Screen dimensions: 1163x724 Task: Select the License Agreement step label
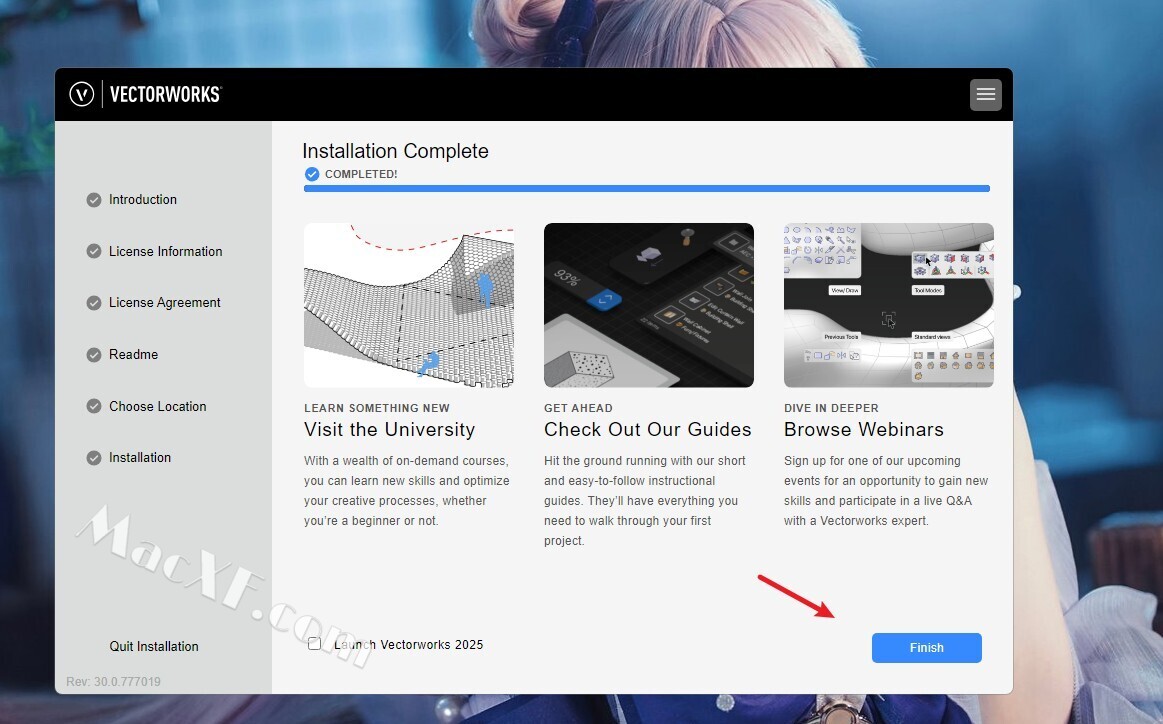point(165,303)
